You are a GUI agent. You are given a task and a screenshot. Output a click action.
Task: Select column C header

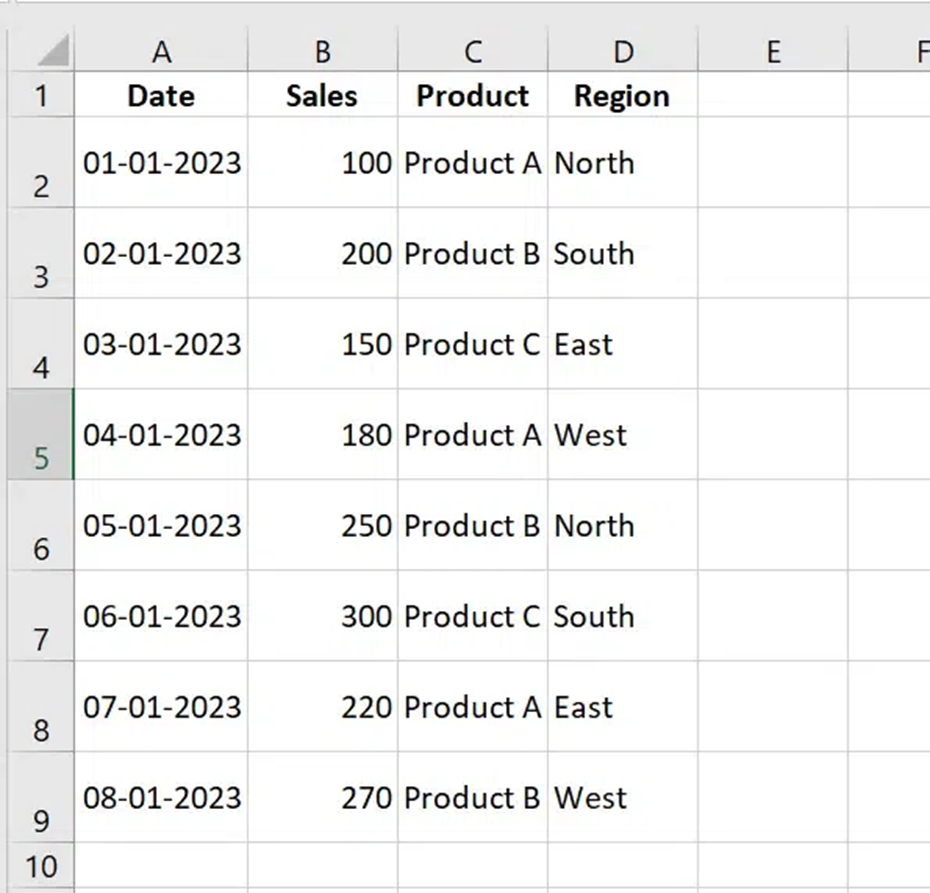[473, 49]
